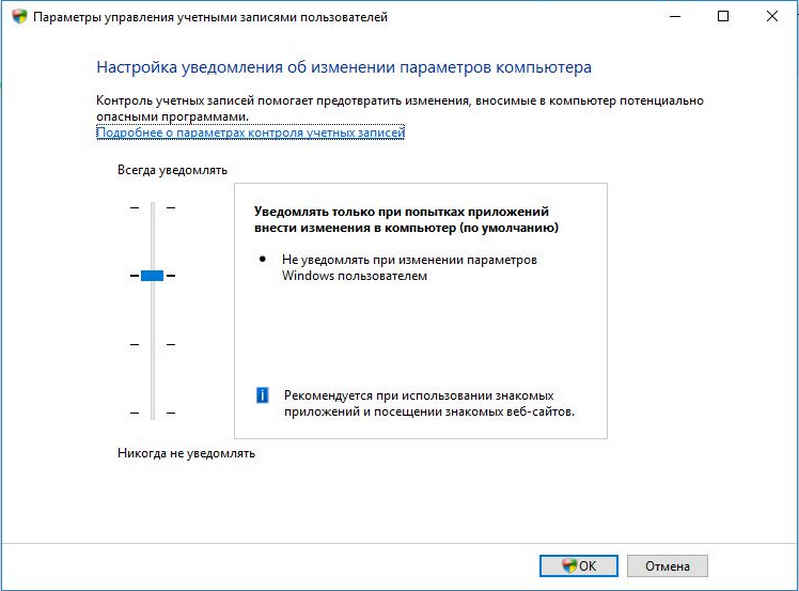Click 'Никогда не уведомлять' label
Screen dimensions: 799x591
pyautogui.click(x=186, y=453)
